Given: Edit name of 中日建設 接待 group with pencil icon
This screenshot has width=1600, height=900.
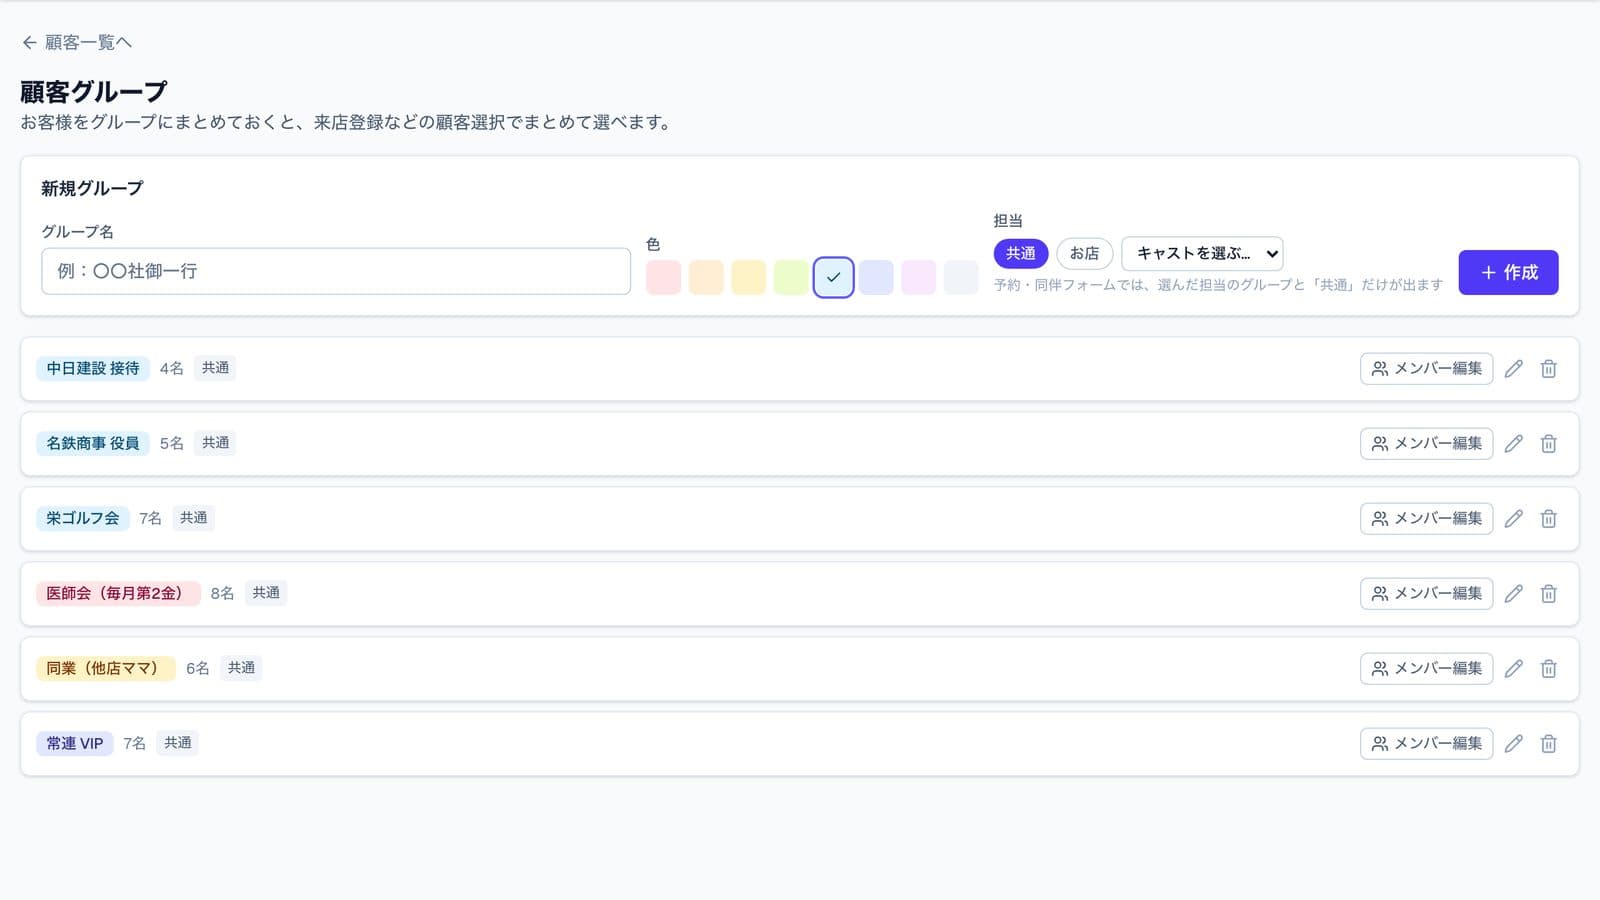Looking at the screenshot, I should pyautogui.click(x=1514, y=369).
